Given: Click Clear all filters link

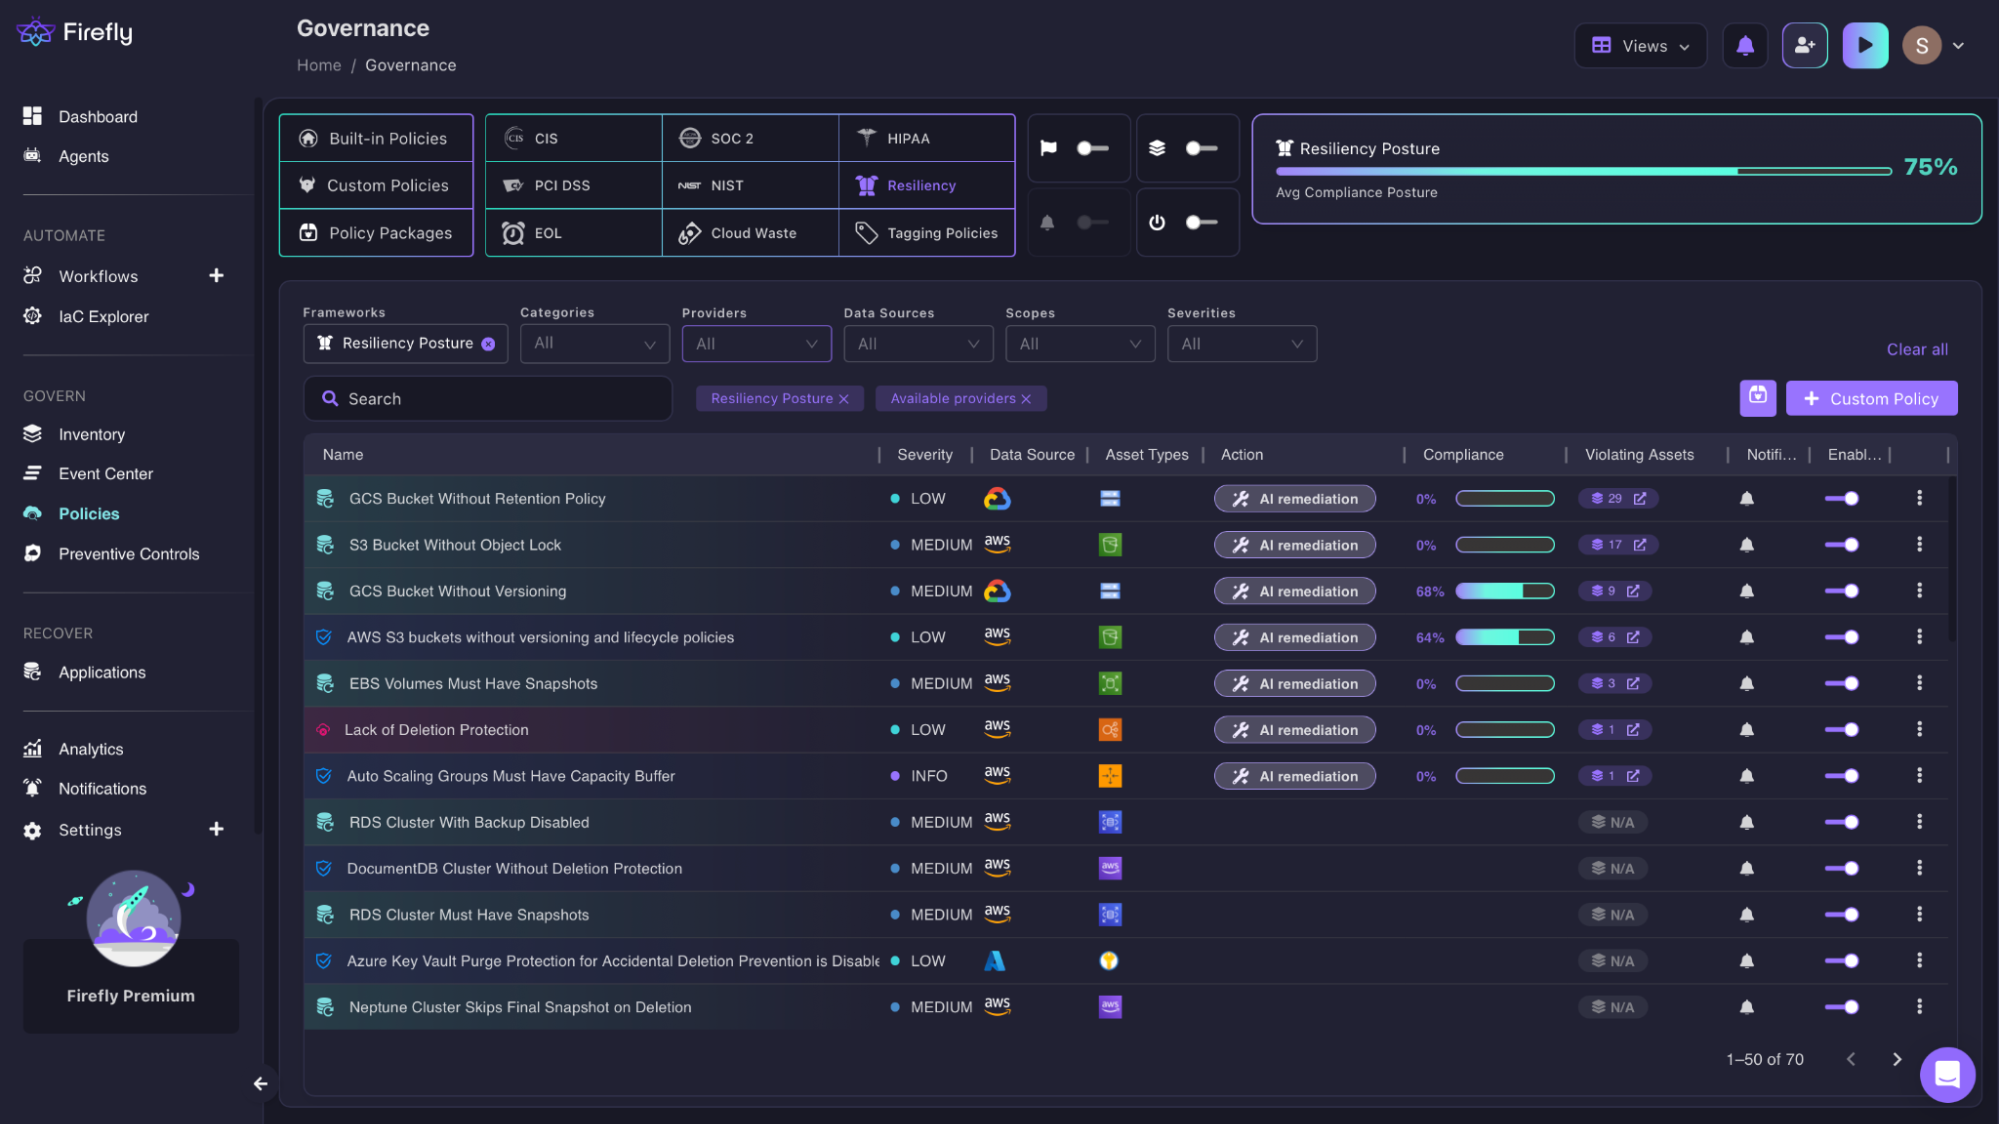Looking at the screenshot, I should (x=1916, y=350).
